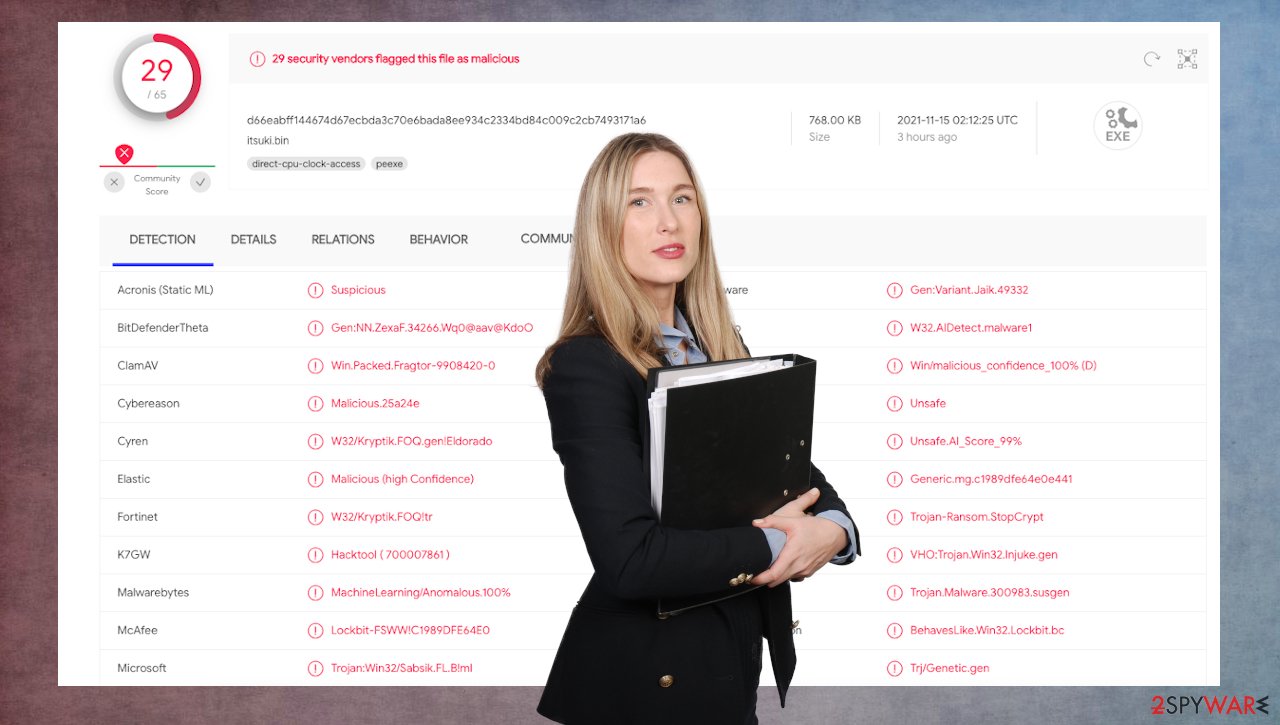Click the alert icon beside Suspicious

click(315, 290)
